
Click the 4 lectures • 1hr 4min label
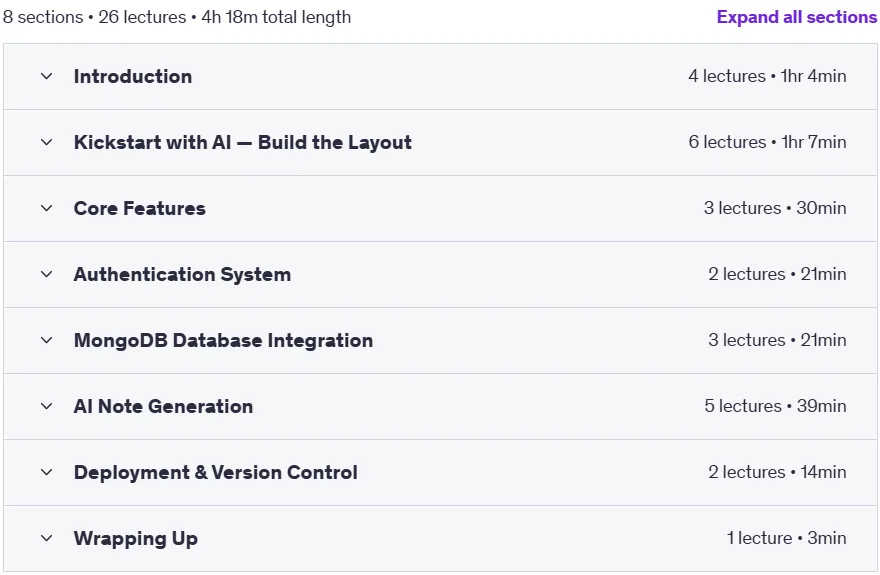767,76
